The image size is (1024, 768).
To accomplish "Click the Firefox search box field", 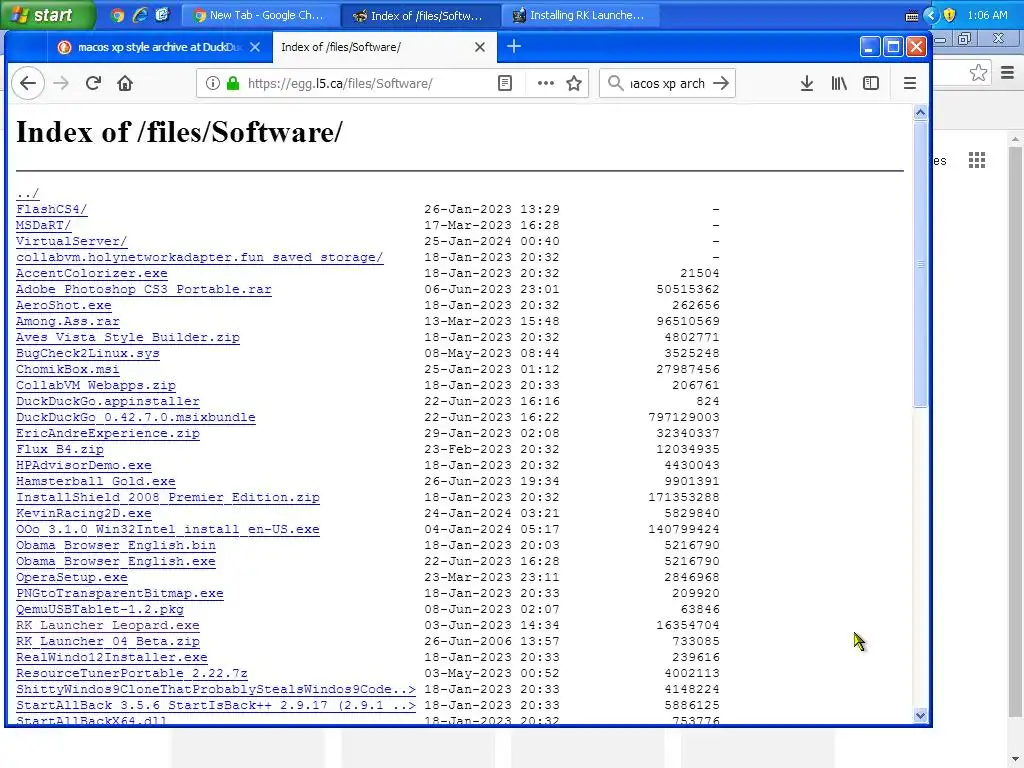I will 667,84.
